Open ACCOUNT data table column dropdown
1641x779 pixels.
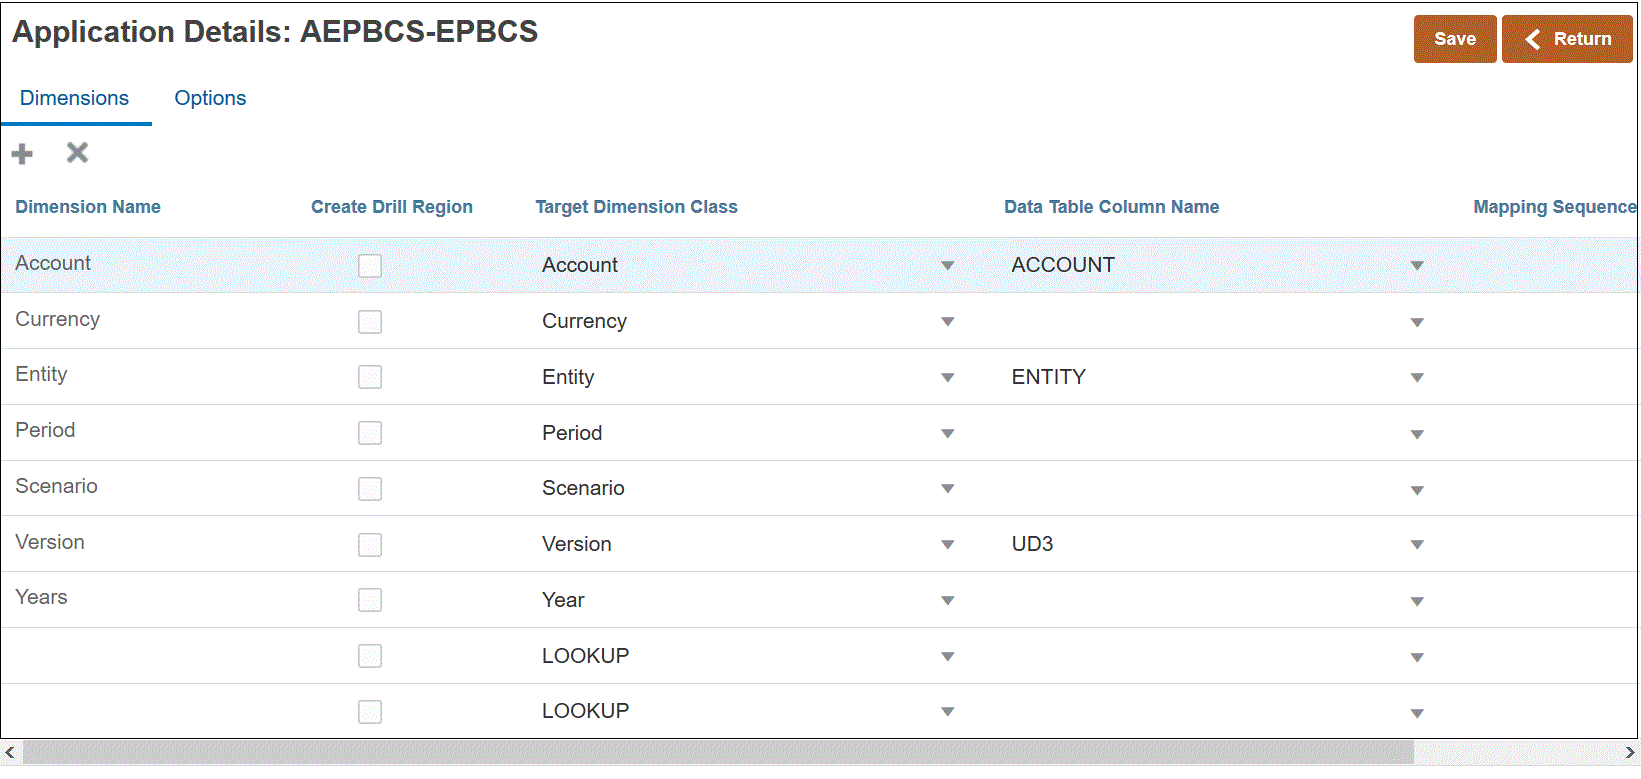(x=1417, y=266)
